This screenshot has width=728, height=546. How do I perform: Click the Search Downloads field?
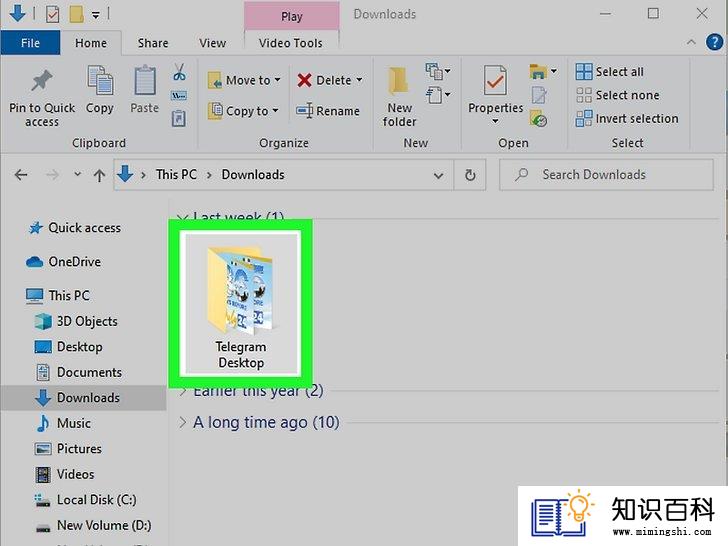pos(606,175)
